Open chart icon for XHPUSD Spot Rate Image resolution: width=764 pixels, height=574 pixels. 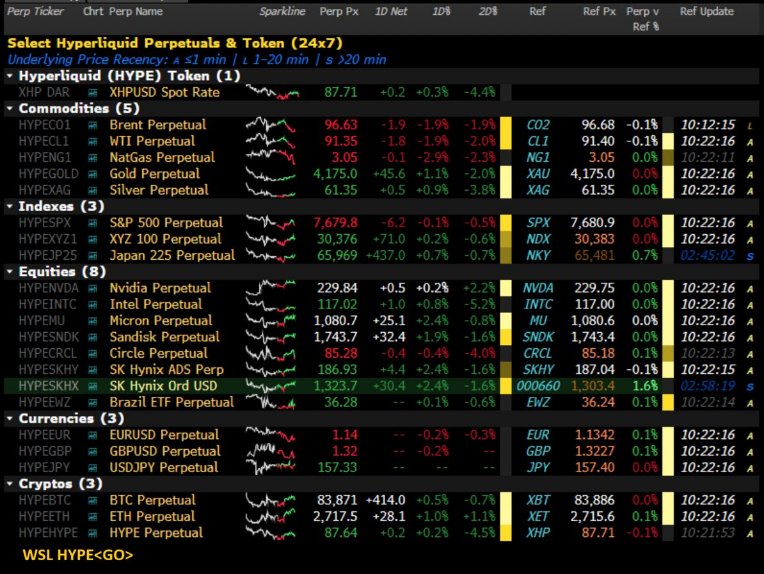pyautogui.click(x=93, y=93)
